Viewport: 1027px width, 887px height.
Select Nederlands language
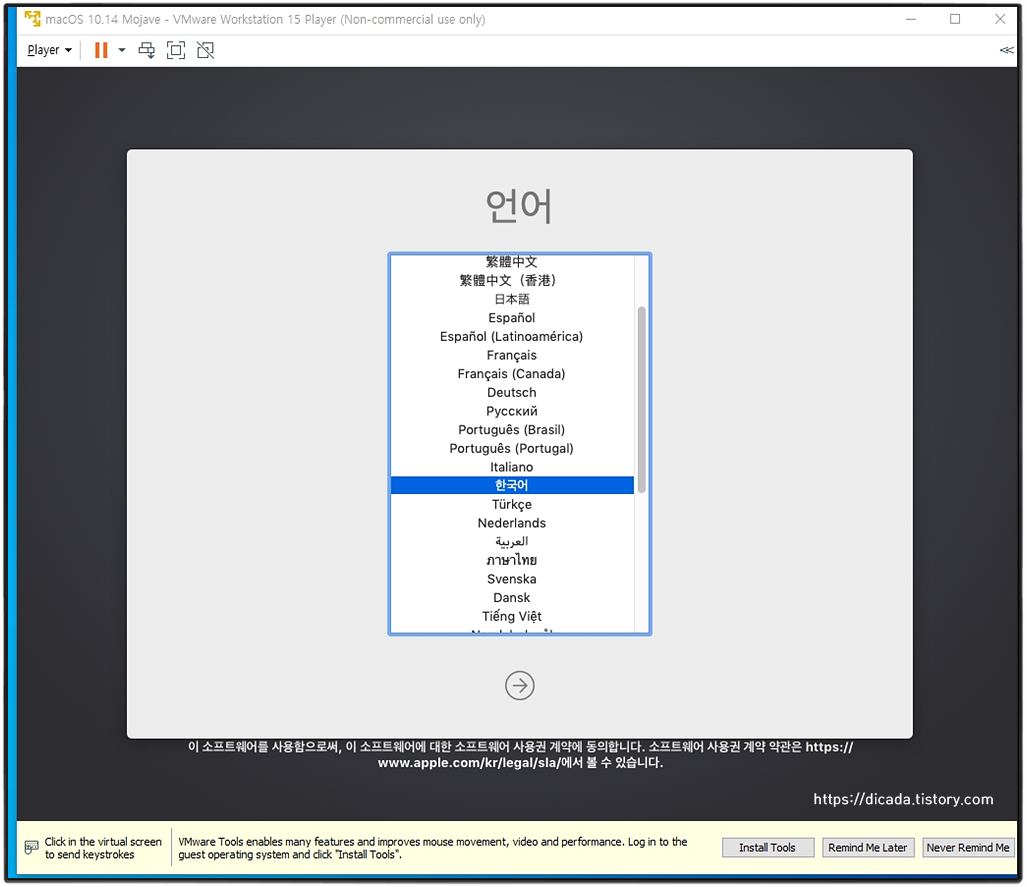[x=512, y=523]
